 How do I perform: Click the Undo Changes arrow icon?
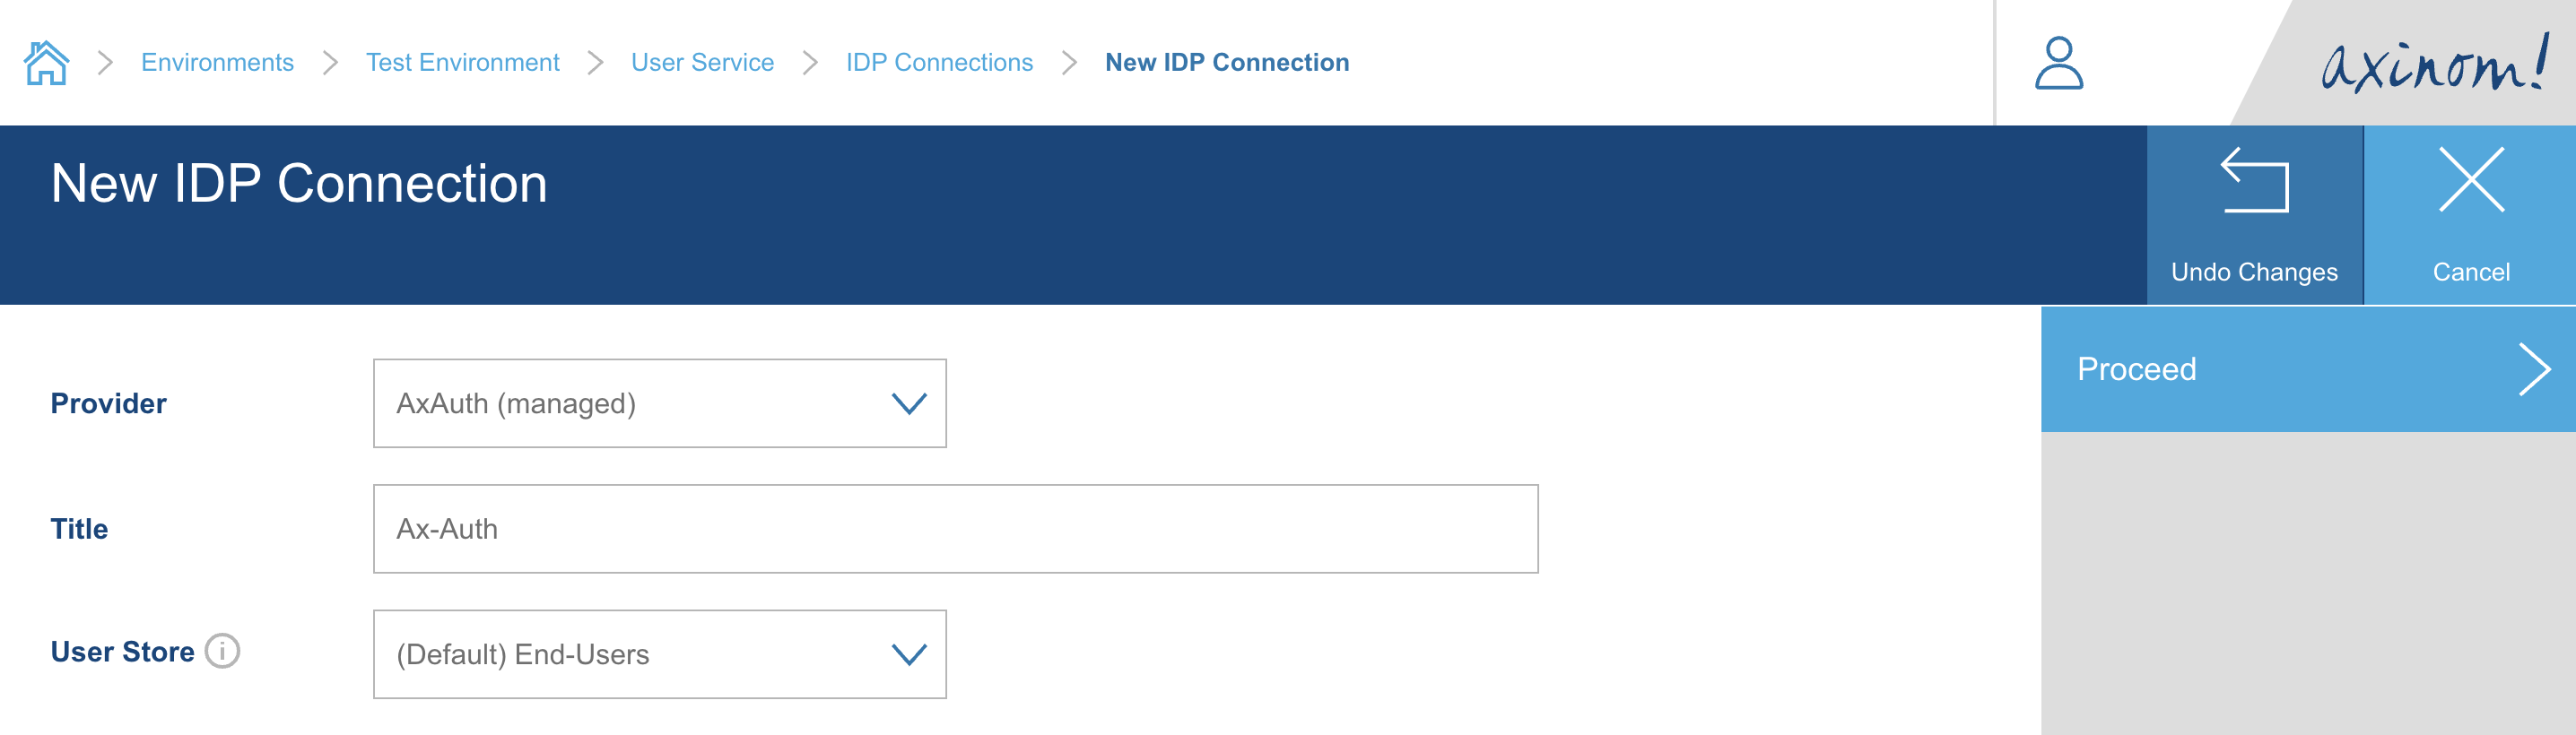tap(2253, 180)
